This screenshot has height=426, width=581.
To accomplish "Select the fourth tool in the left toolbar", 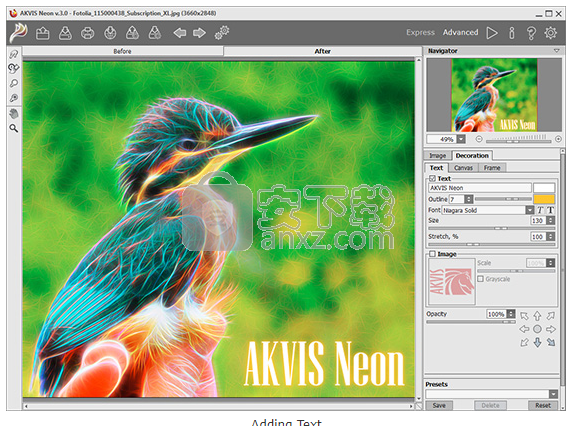I will [x=14, y=98].
